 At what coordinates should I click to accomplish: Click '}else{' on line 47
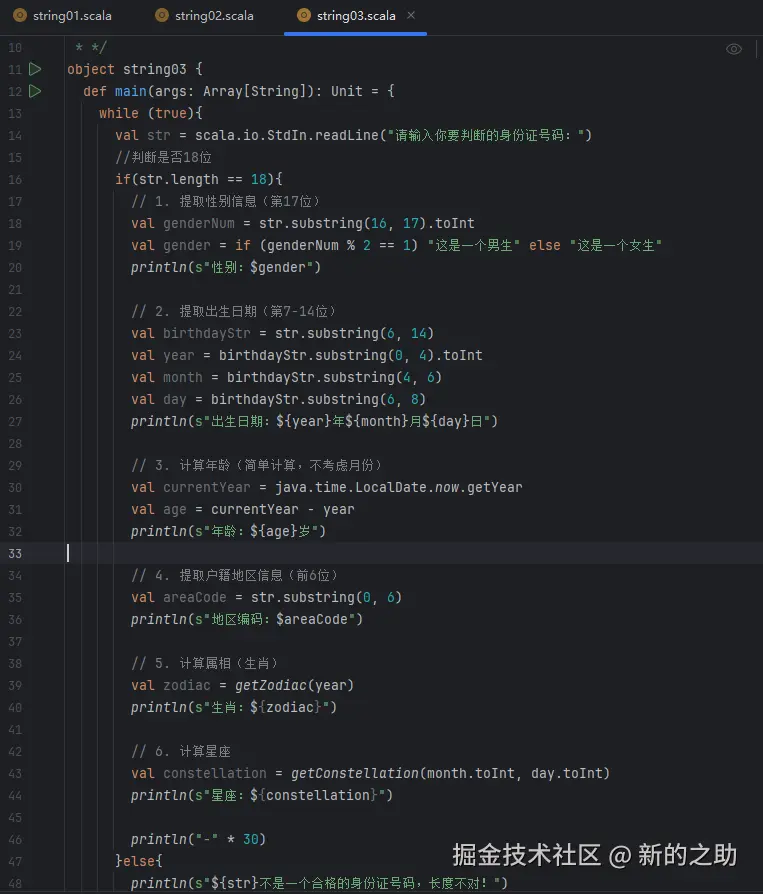click(139, 862)
